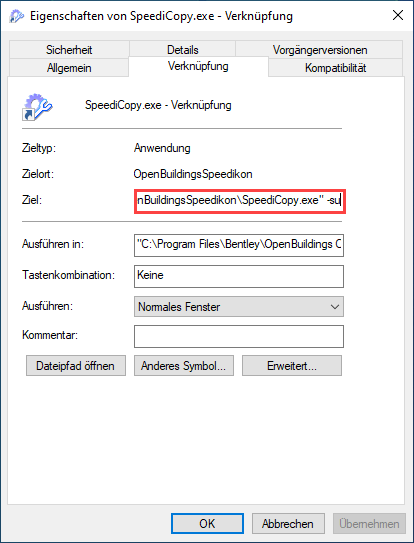The width and height of the screenshot is (414, 543).
Task: Click into the Ziel target field
Action: (x=240, y=201)
